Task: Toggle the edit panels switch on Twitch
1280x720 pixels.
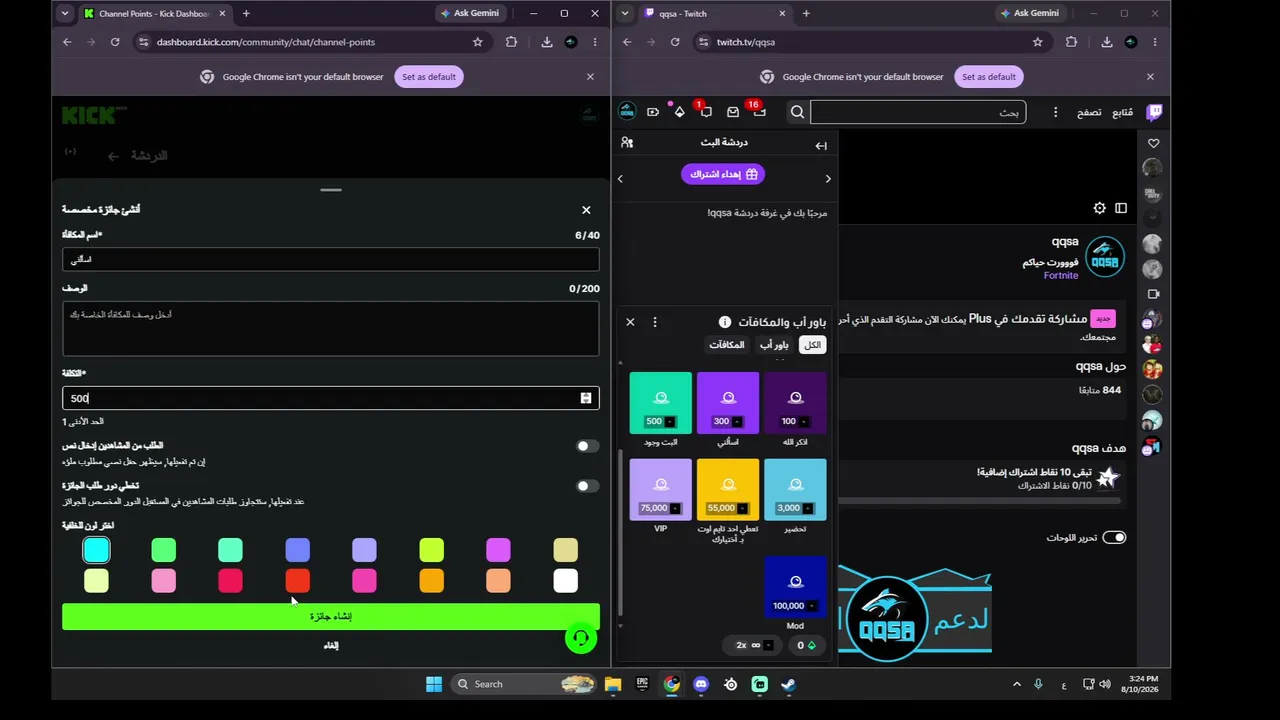Action: 1114,538
